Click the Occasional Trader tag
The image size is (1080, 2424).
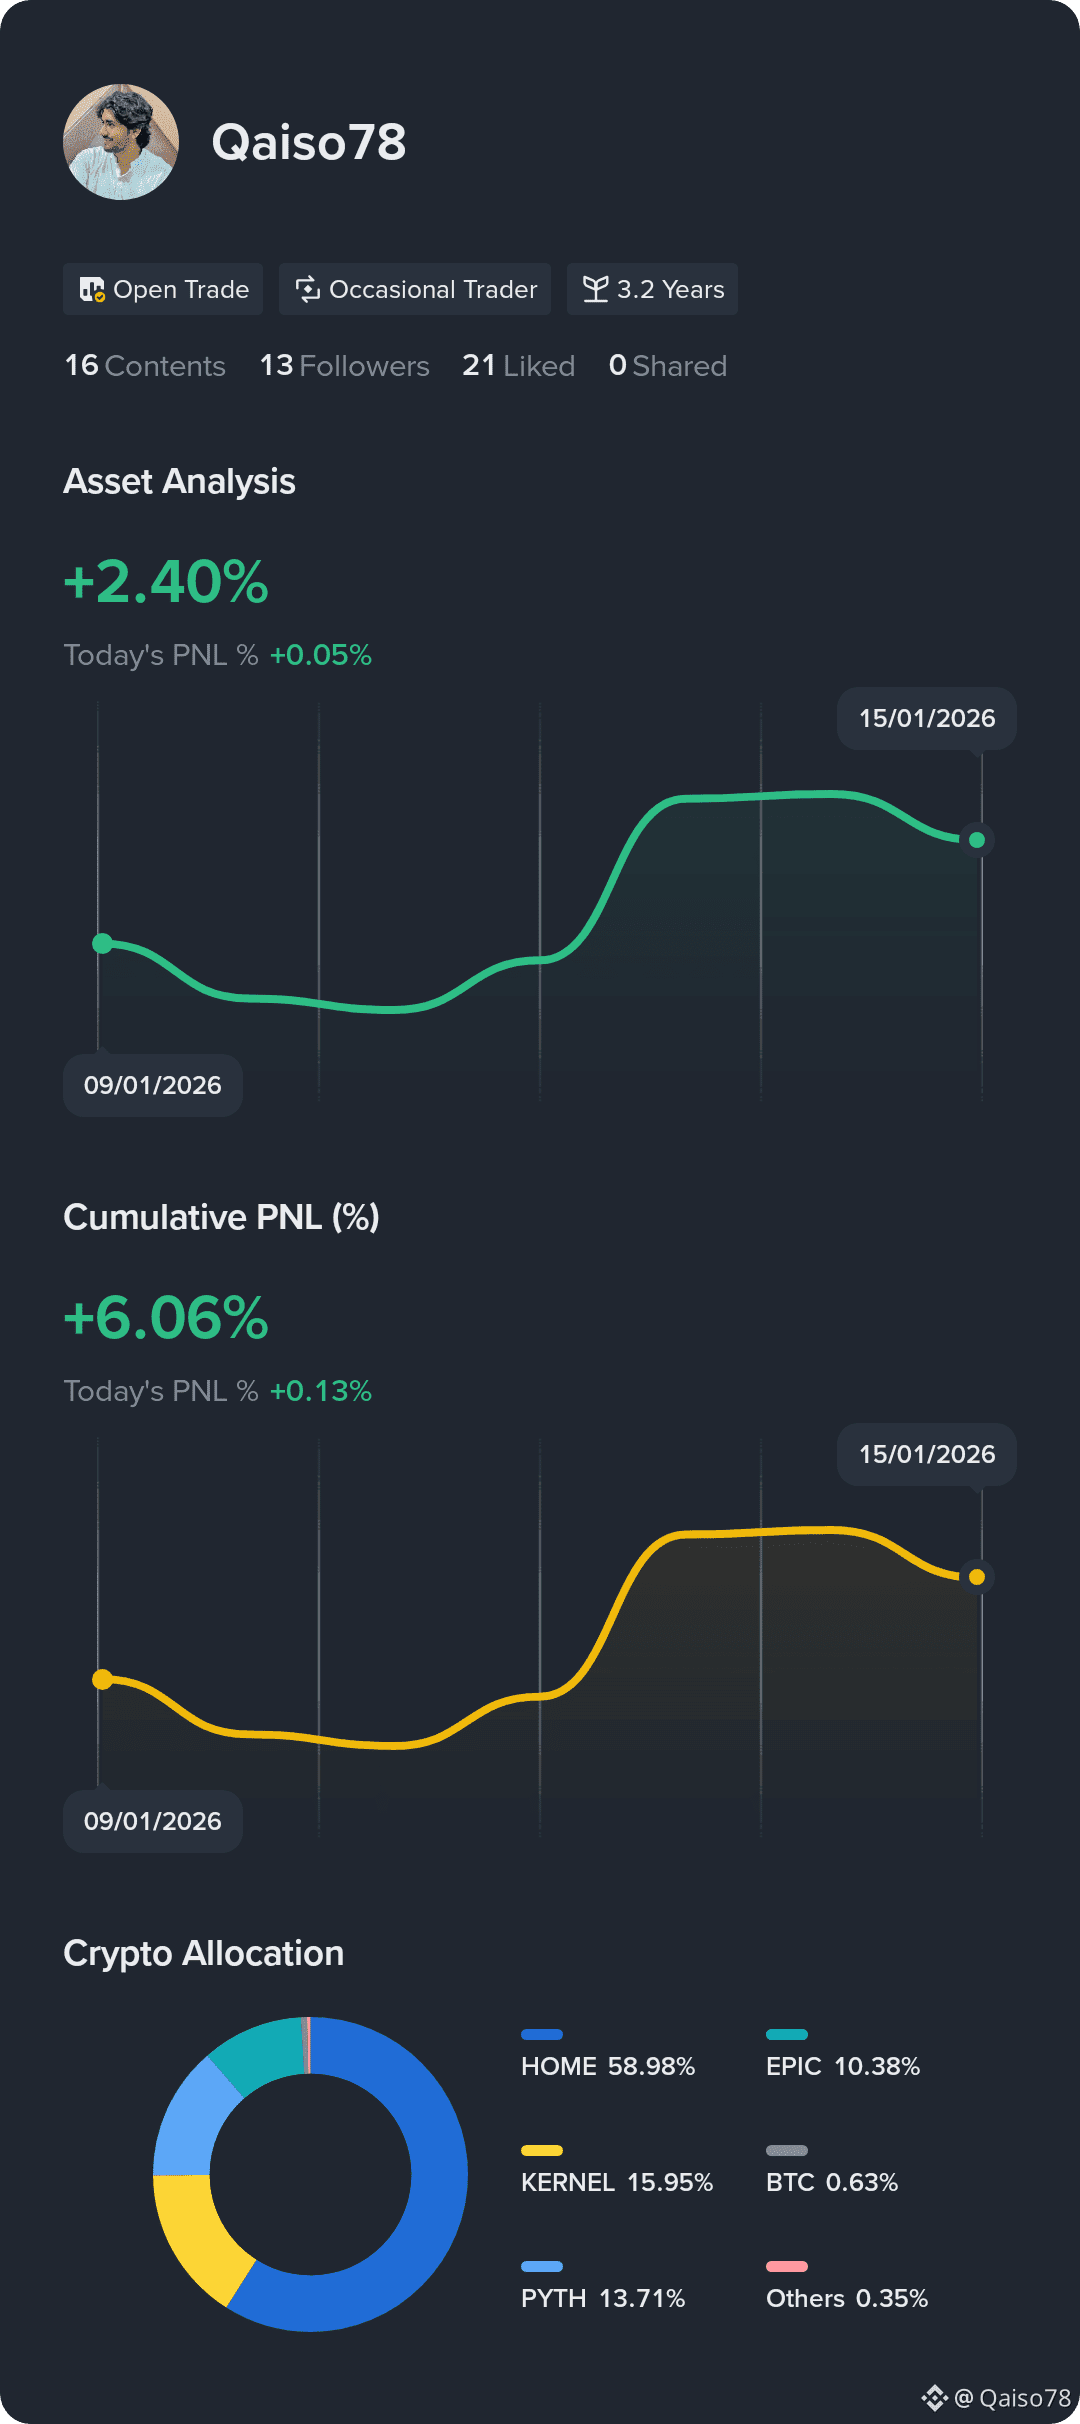point(415,289)
